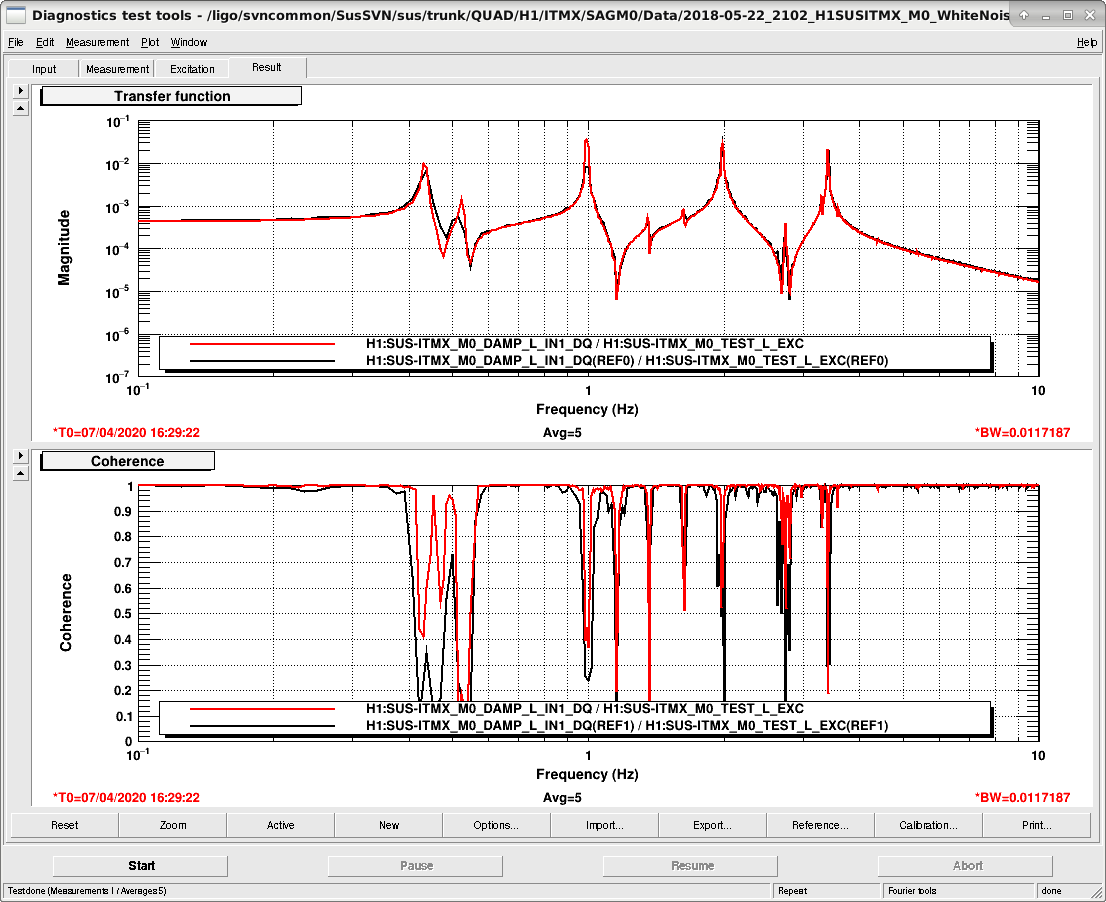Click up-arrow icon beside Transfer function plot
Screen dimensions: 1106x902
tap(20, 109)
